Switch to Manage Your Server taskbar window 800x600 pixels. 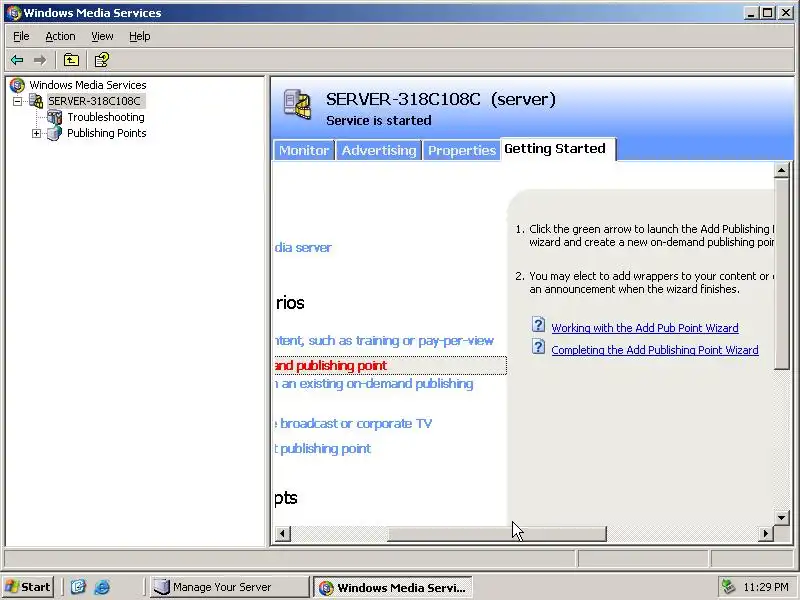(230, 587)
